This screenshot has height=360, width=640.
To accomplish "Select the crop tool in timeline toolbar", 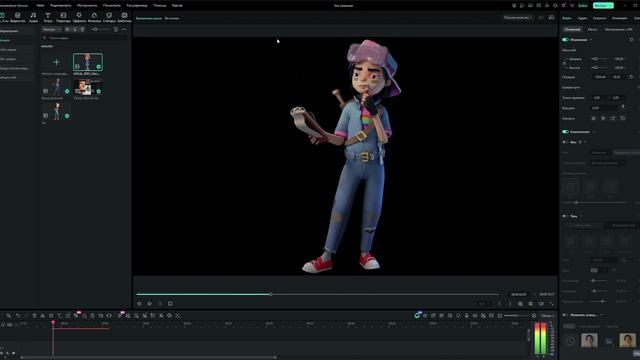I will (51, 316).
